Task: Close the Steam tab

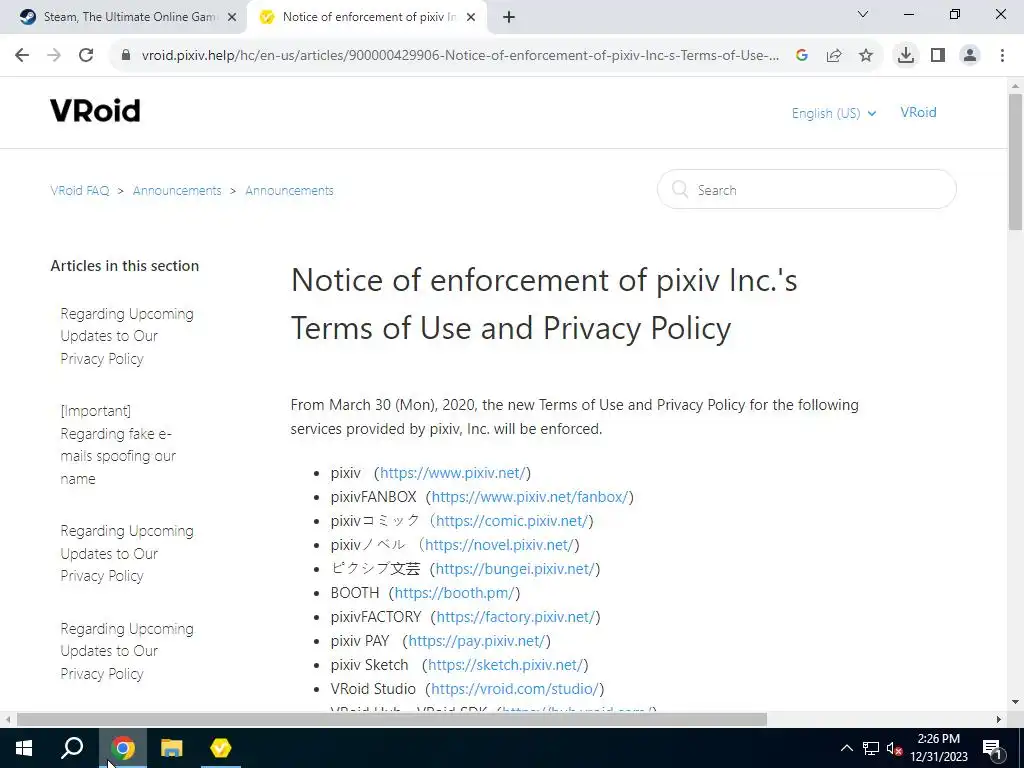Action: [232, 18]
